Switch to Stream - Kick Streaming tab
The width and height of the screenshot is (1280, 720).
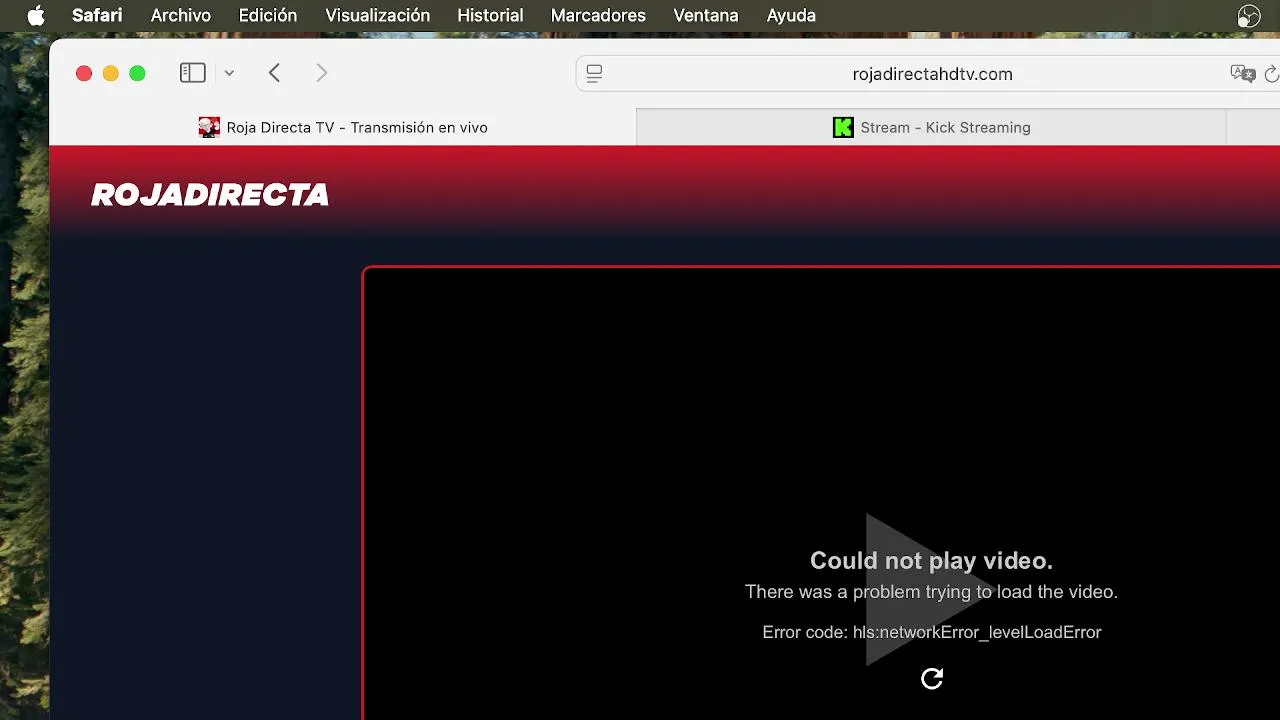pyautogui.click(x=931, y=127)
